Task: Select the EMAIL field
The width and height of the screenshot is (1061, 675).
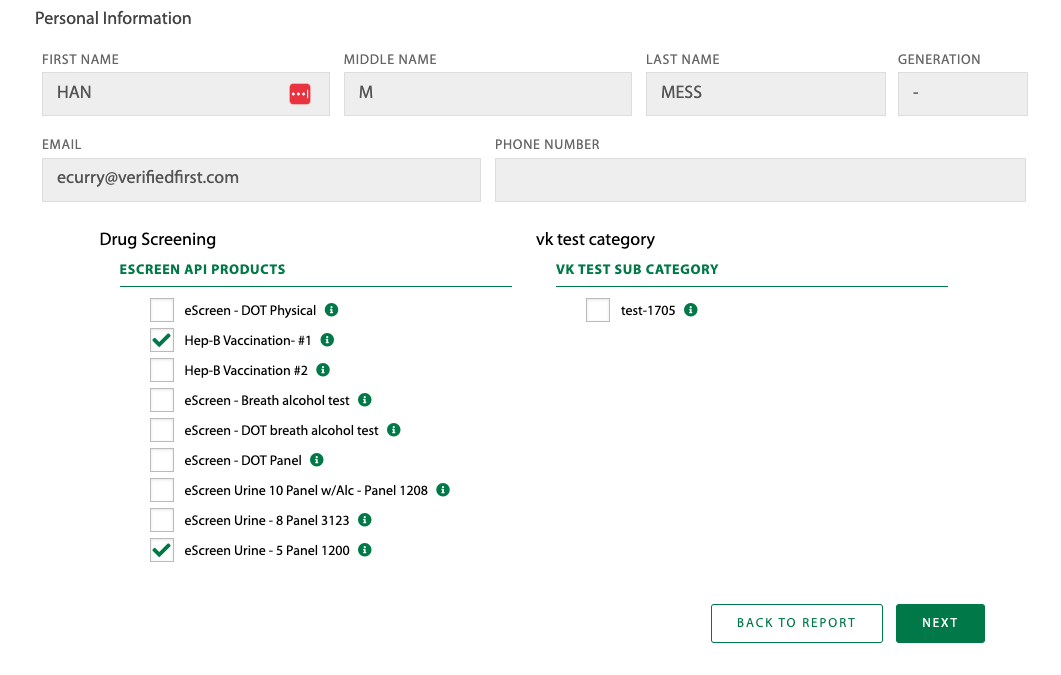Action: 260,180
